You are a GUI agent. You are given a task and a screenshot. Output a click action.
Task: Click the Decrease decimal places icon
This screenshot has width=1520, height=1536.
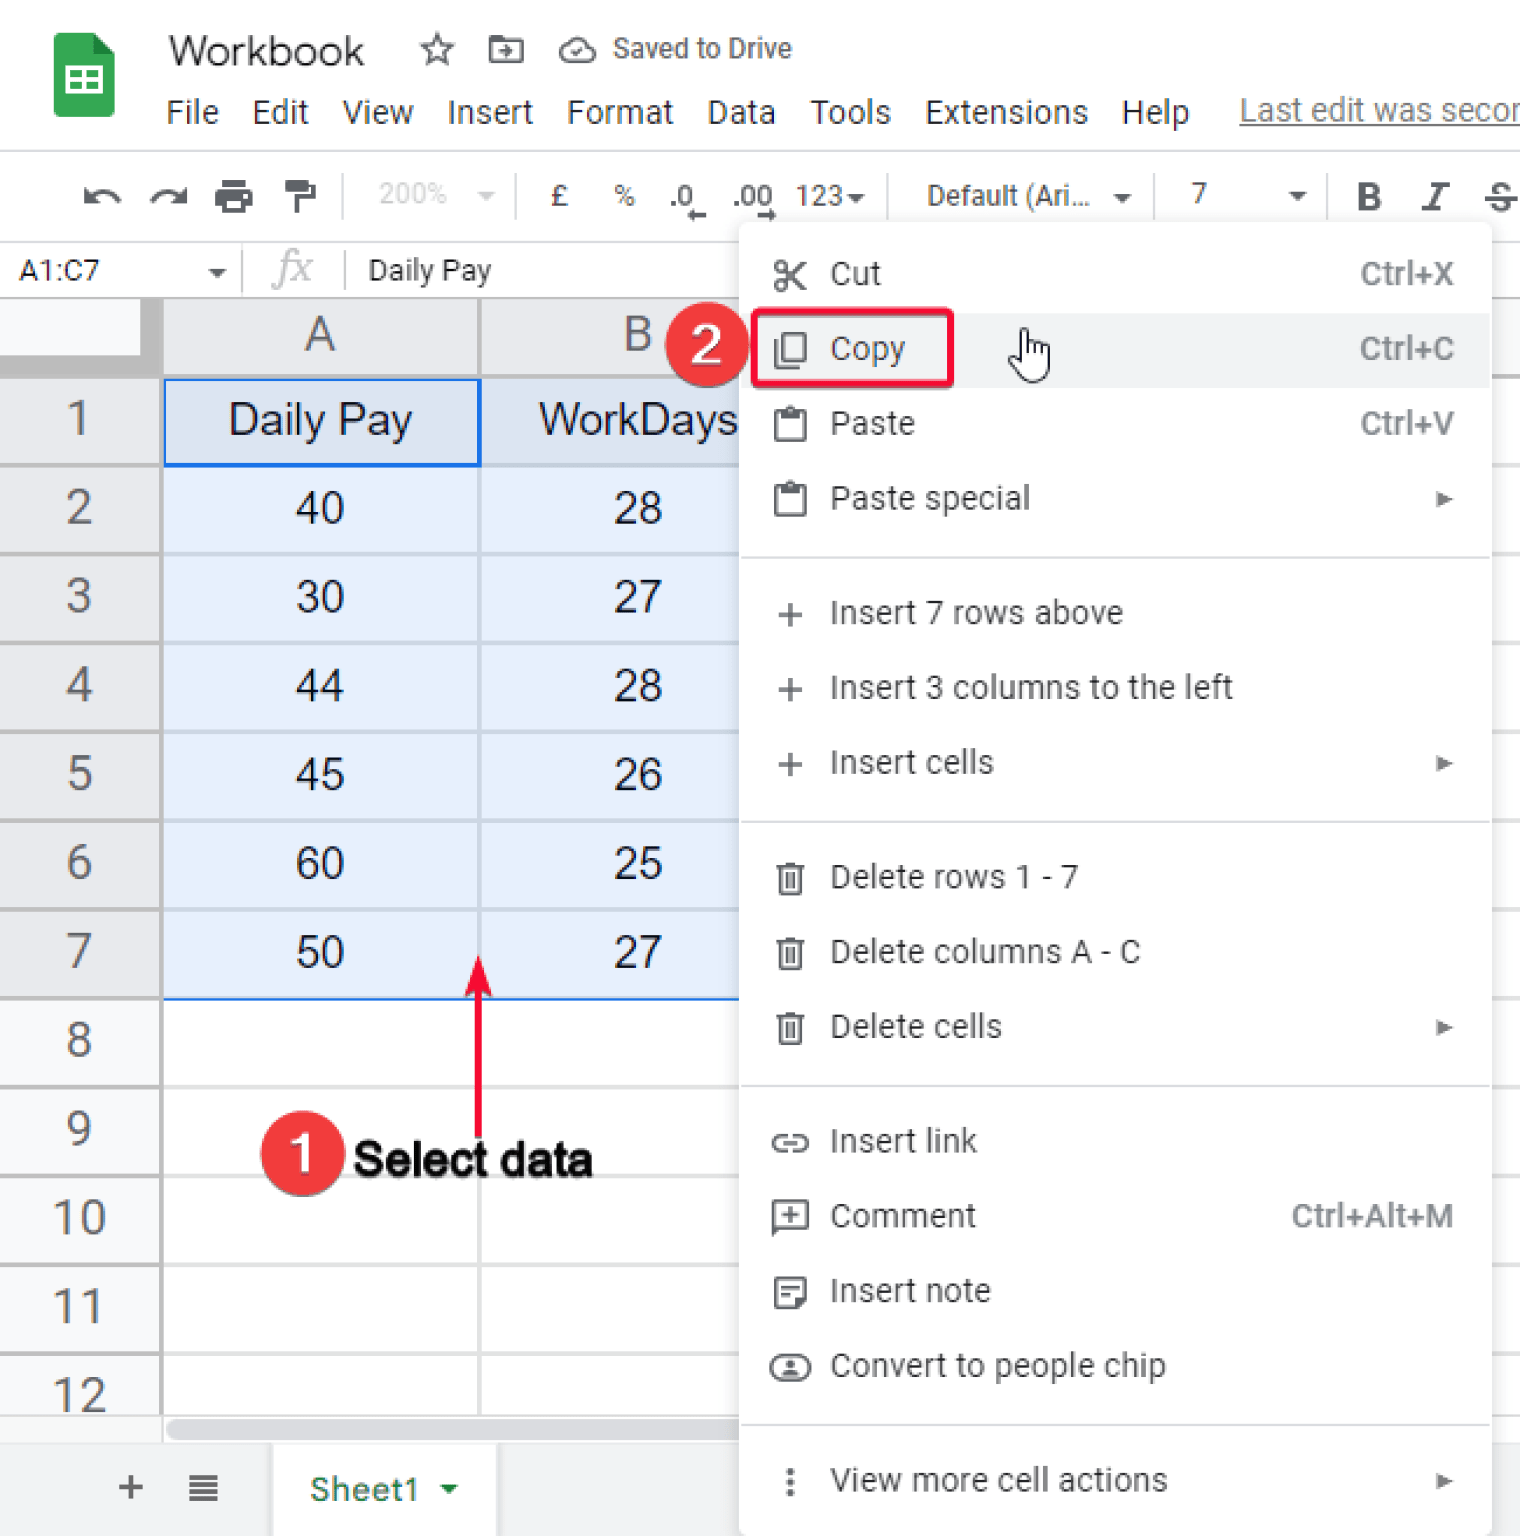click(x=686, y=197)
